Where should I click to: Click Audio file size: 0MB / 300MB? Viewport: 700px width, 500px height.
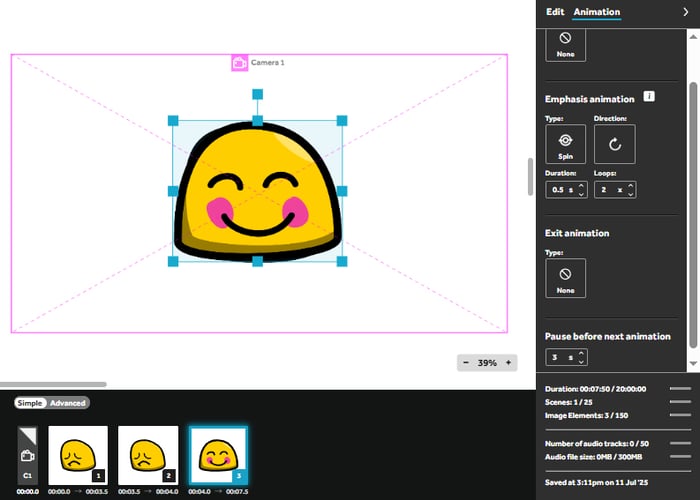(x=593, y=457)
